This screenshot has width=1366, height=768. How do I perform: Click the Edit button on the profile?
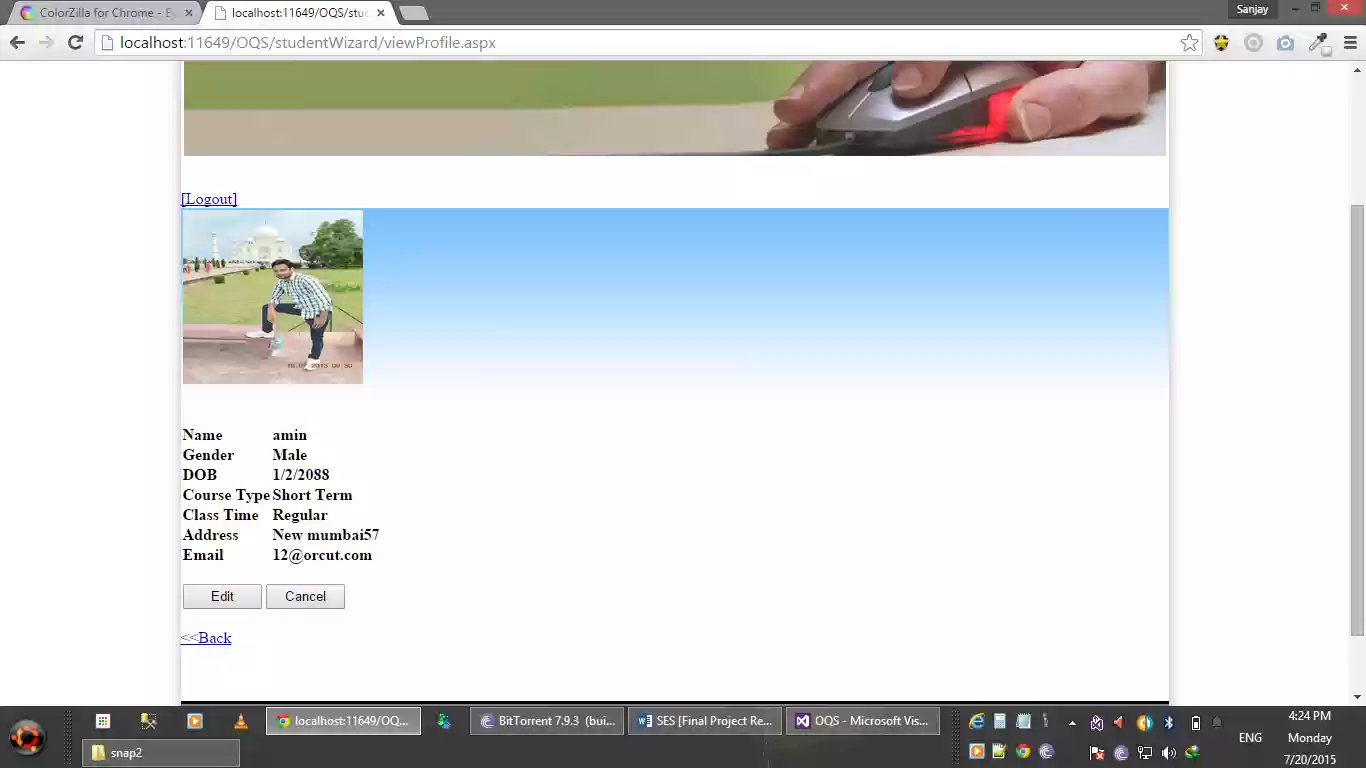tap(221, 596)
